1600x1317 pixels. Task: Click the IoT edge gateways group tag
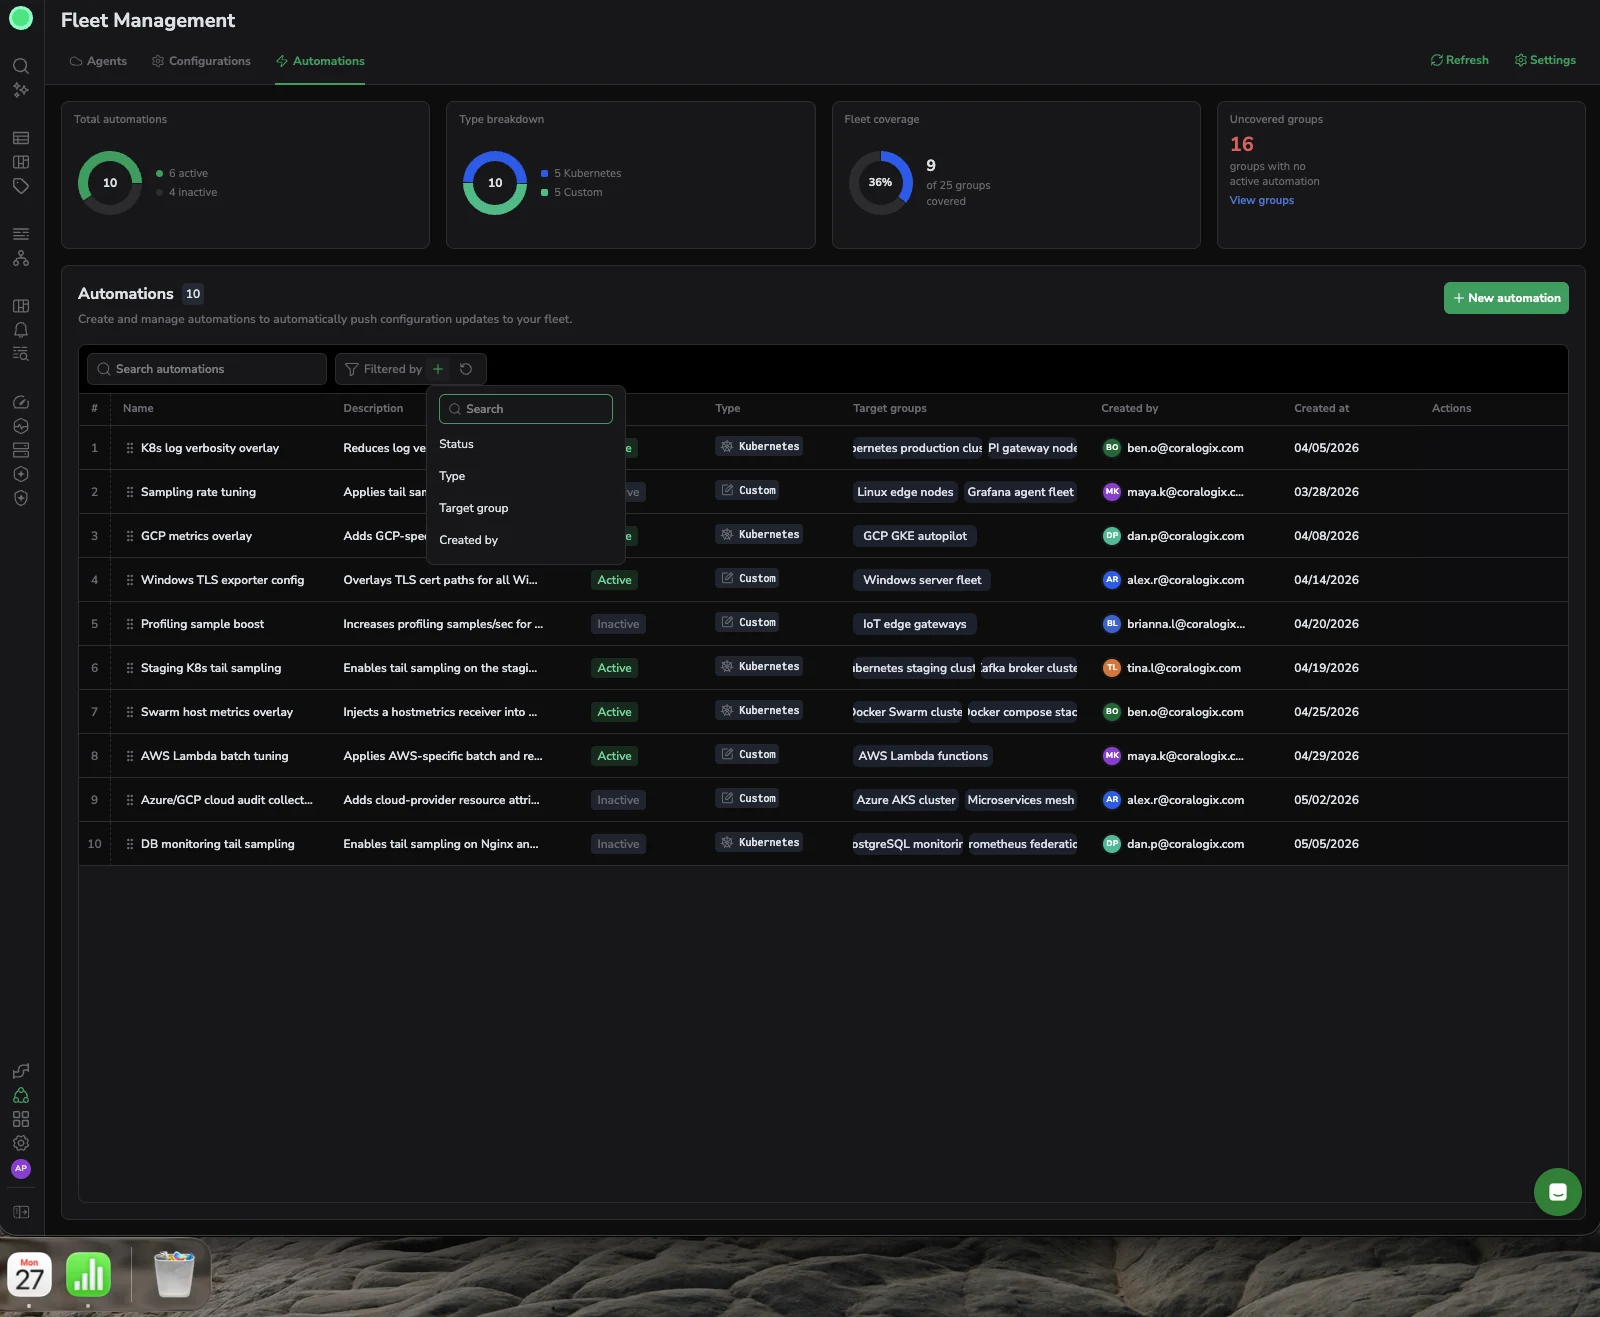tap(915, 624)
